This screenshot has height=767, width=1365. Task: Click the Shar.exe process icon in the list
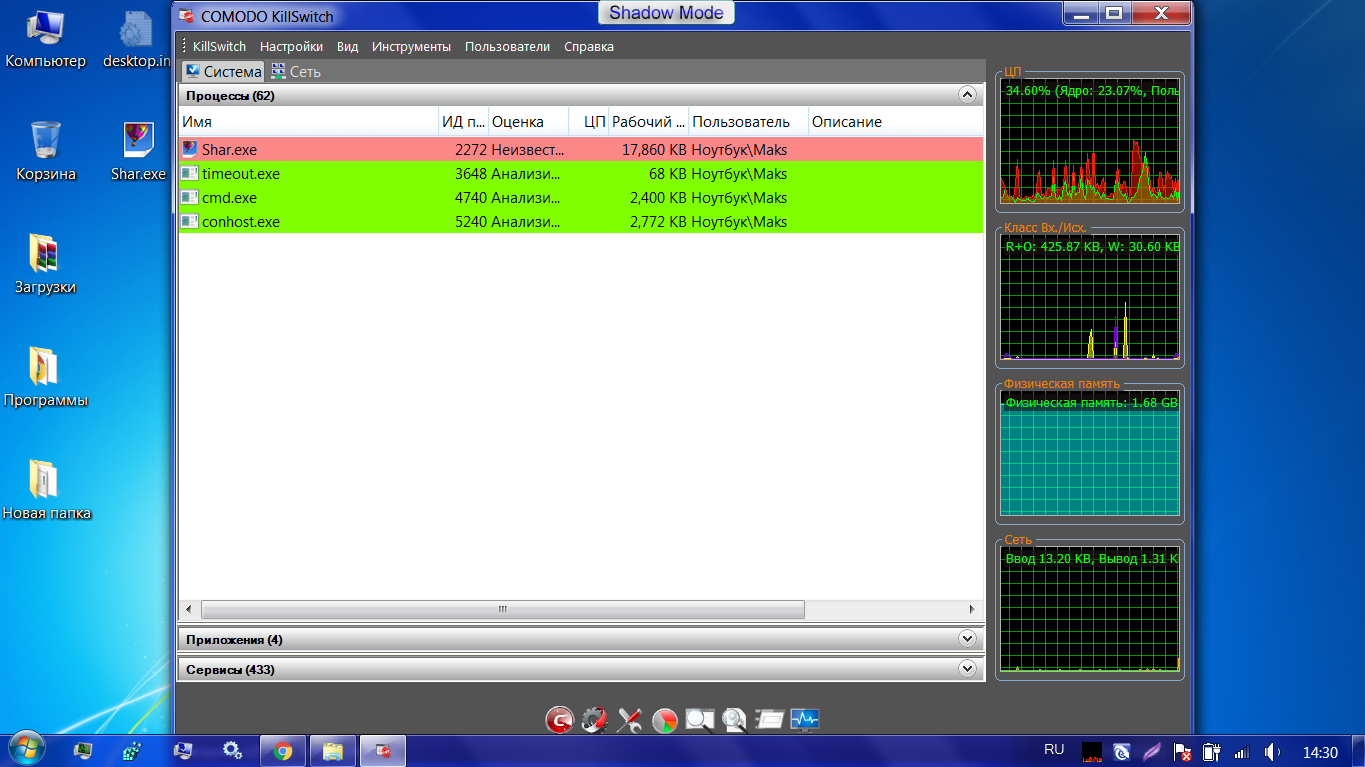tap(190, 149)
